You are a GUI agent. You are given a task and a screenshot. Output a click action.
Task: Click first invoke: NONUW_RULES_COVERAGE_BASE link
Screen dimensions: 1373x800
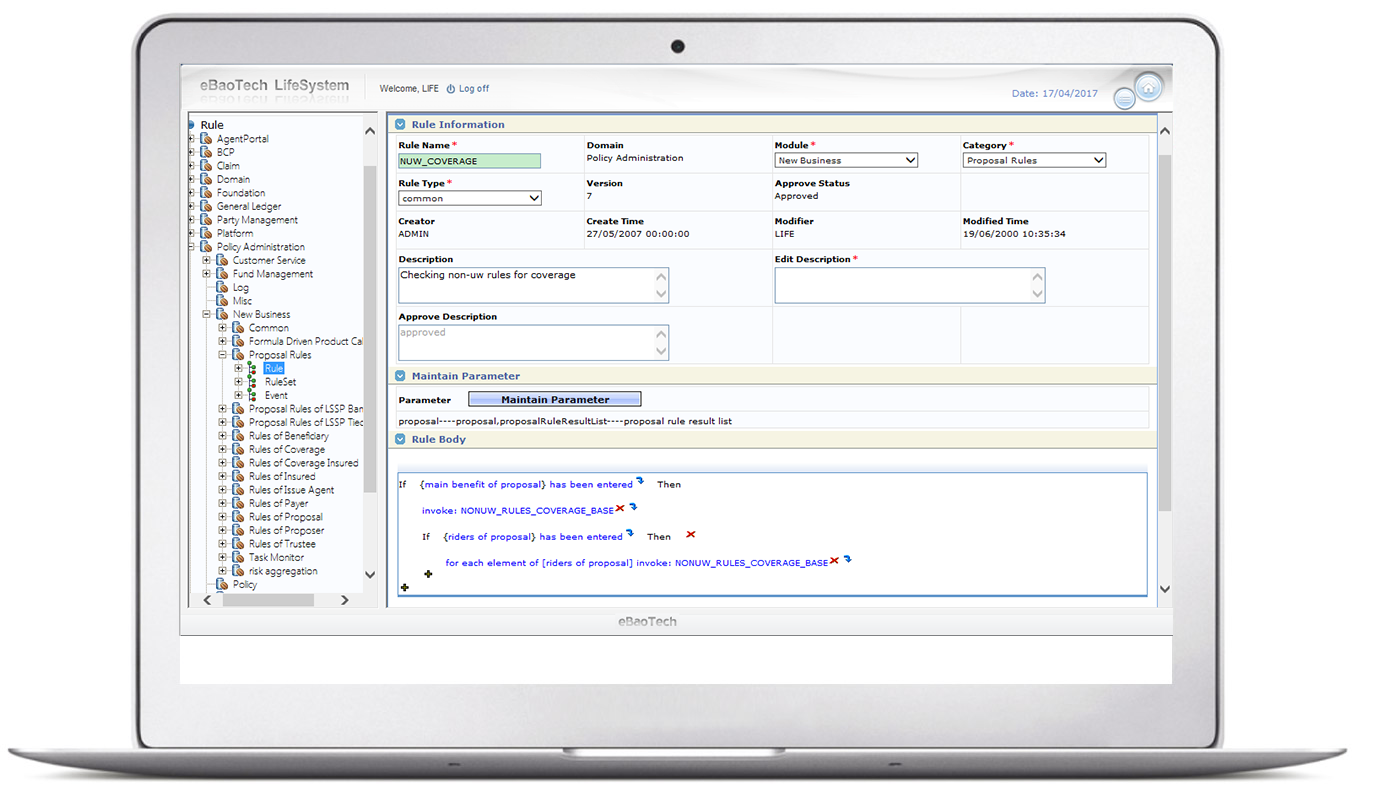(x=518, y=511)
